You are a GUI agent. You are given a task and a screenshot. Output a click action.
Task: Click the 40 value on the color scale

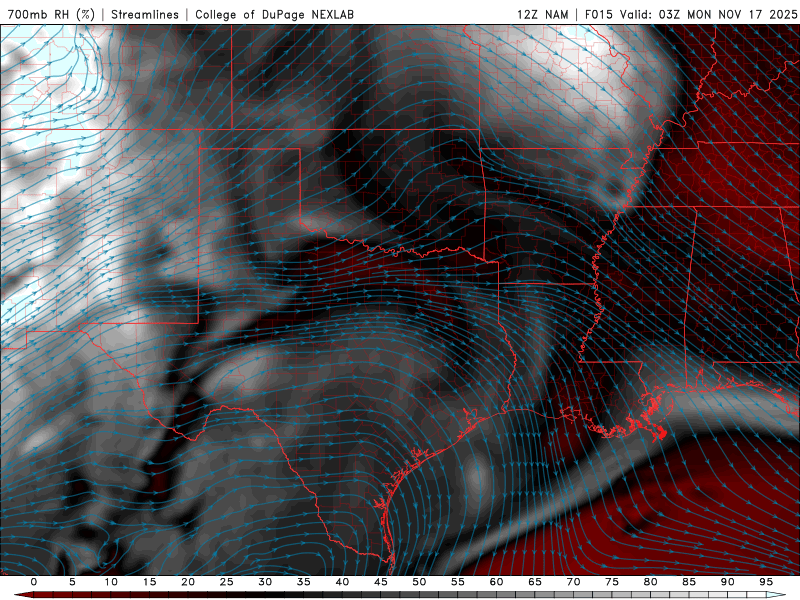pyautogui.click(x=342, y=582)
